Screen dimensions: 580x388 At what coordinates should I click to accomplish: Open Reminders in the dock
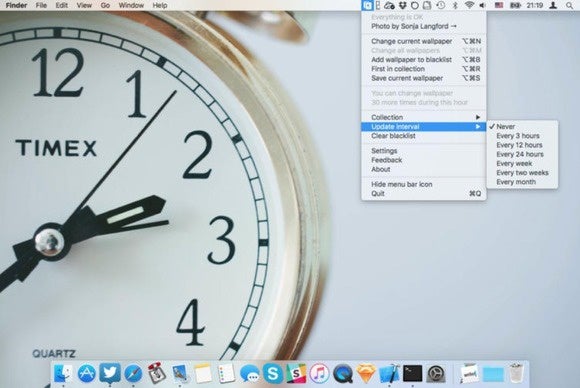pos(226,373)
